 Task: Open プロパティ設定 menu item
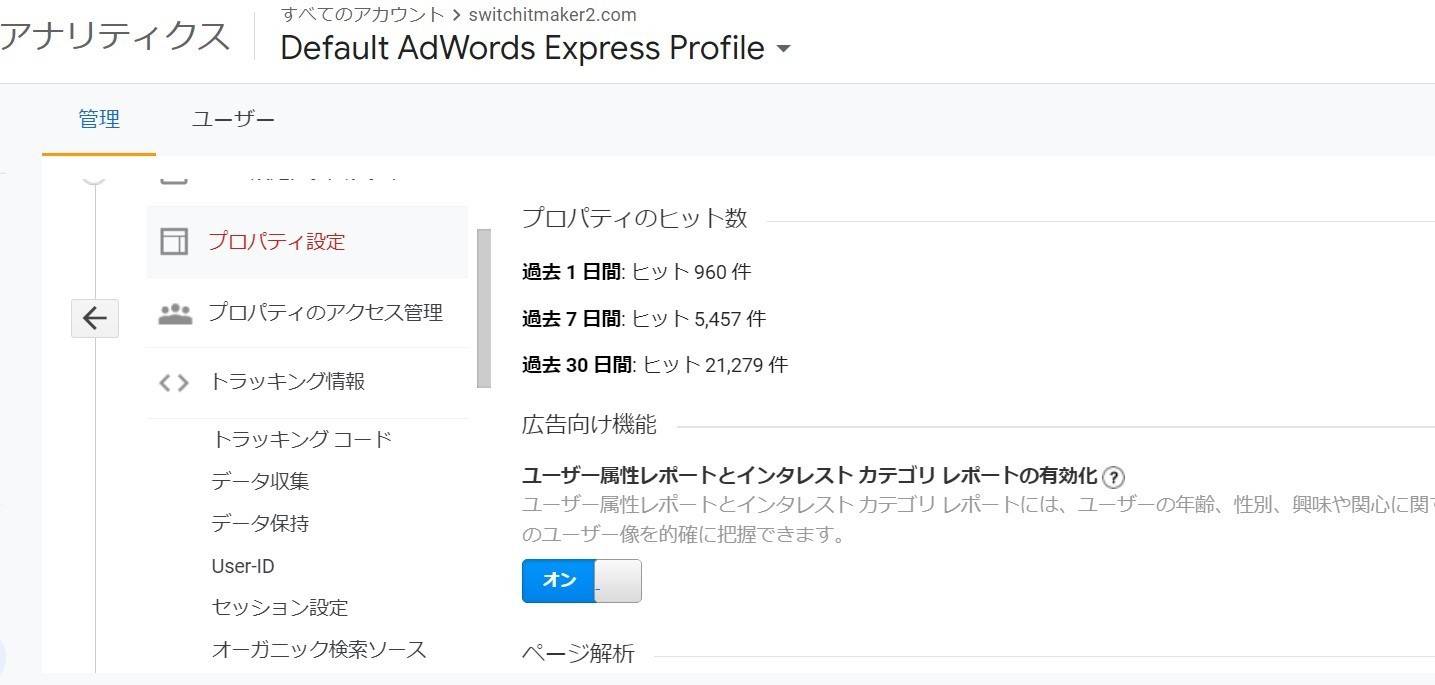click(x=307, y=242)
